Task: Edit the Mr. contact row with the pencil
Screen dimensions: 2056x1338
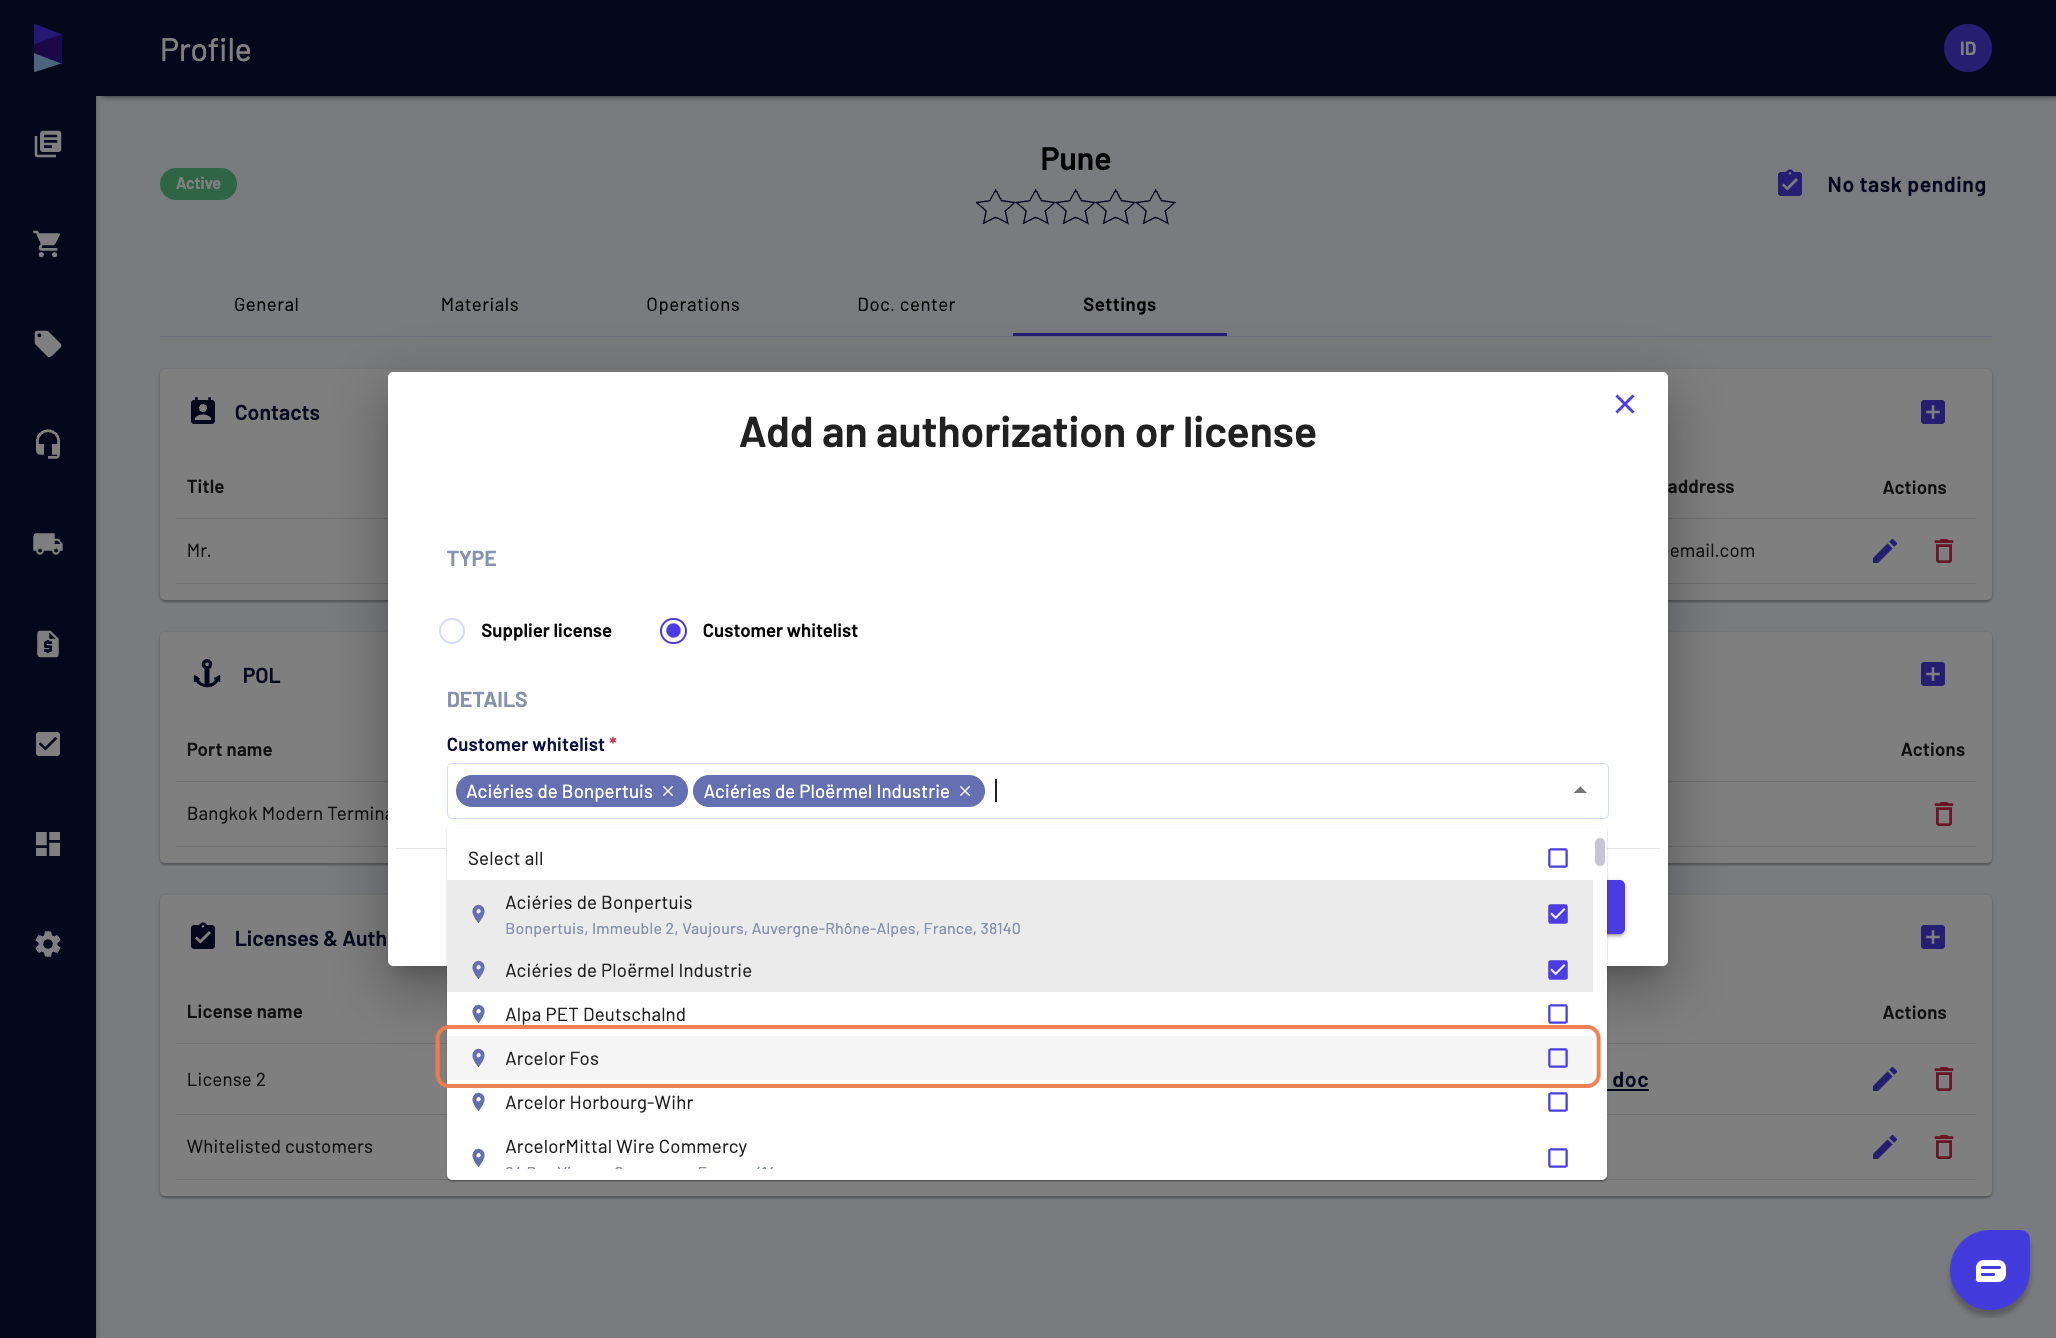Action: (1885, 551)
